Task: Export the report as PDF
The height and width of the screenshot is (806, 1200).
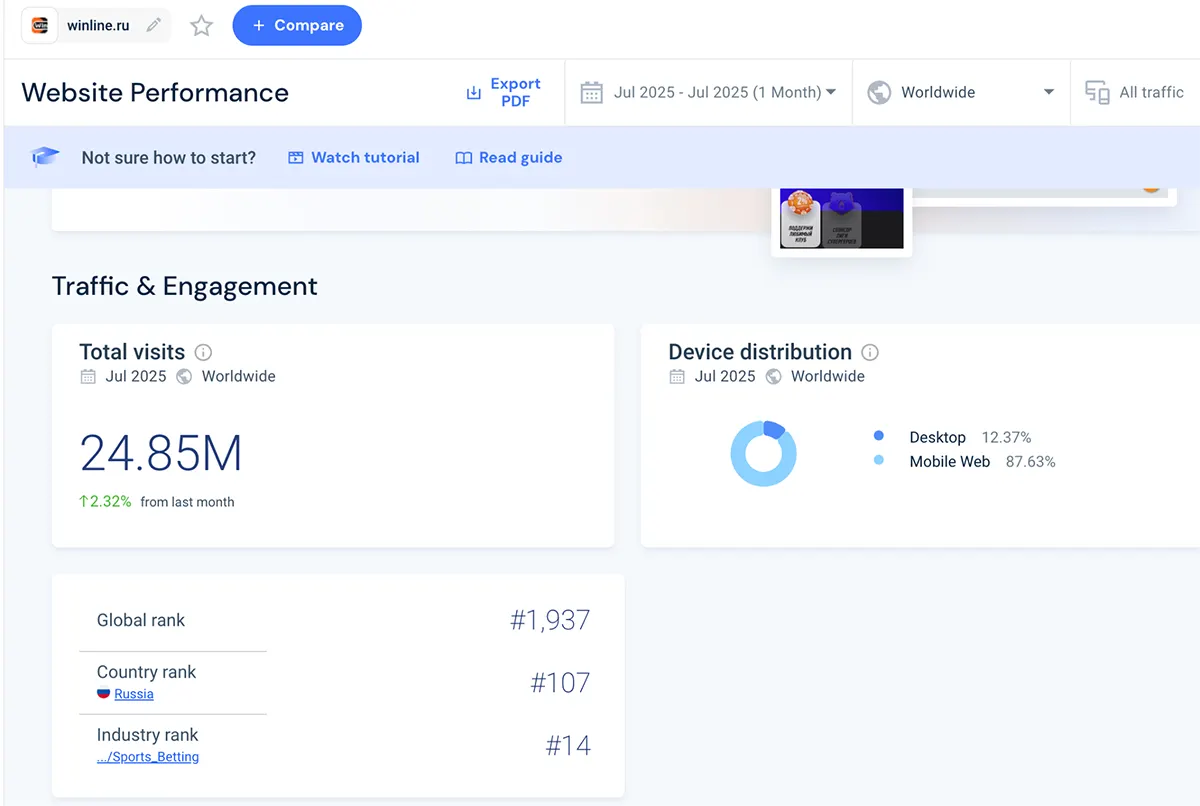Action: point(503,92)
